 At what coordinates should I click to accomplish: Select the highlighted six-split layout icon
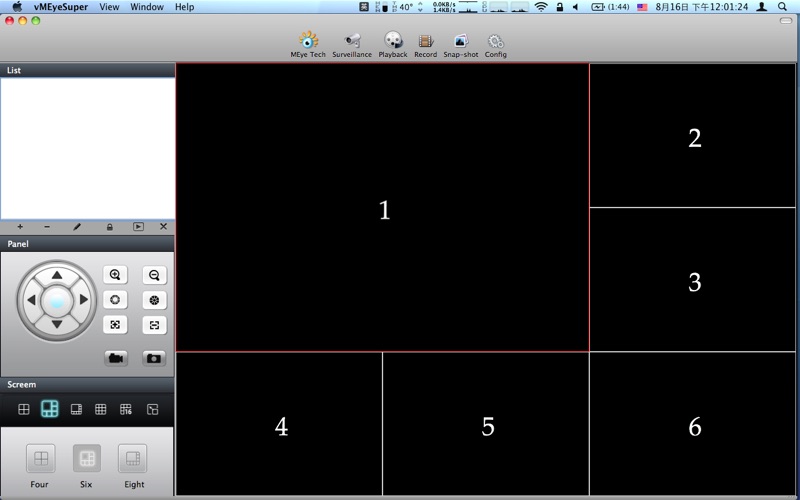49,409
